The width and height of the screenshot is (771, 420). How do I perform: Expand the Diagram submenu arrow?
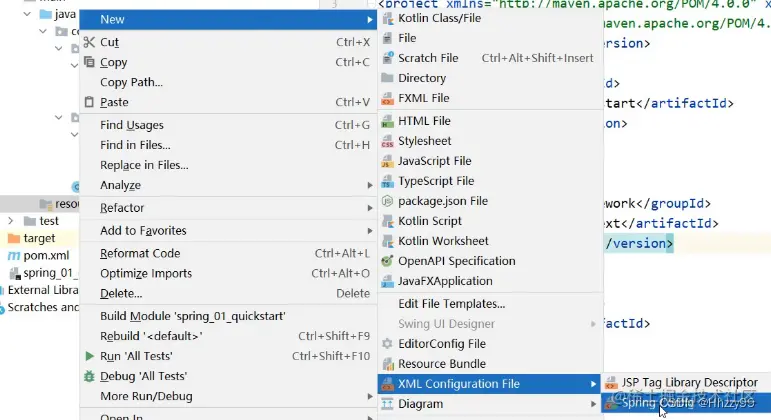[593, 404]
